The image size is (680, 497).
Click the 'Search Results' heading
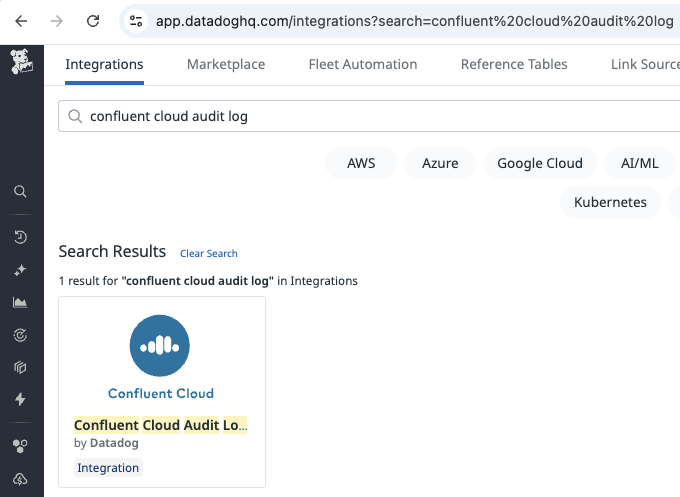coord(112,252)
